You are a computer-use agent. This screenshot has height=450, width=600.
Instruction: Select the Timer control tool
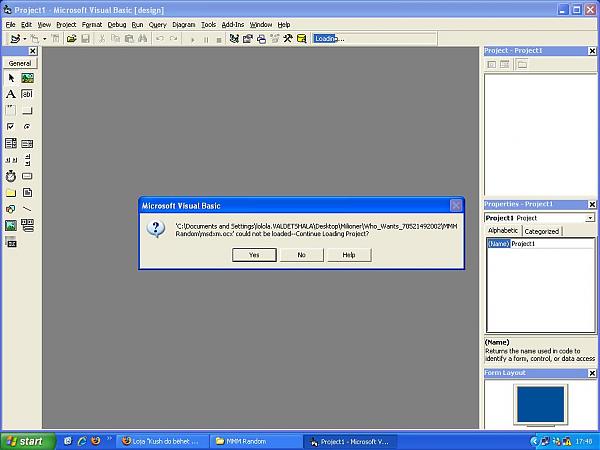click(x=11, y=176)
